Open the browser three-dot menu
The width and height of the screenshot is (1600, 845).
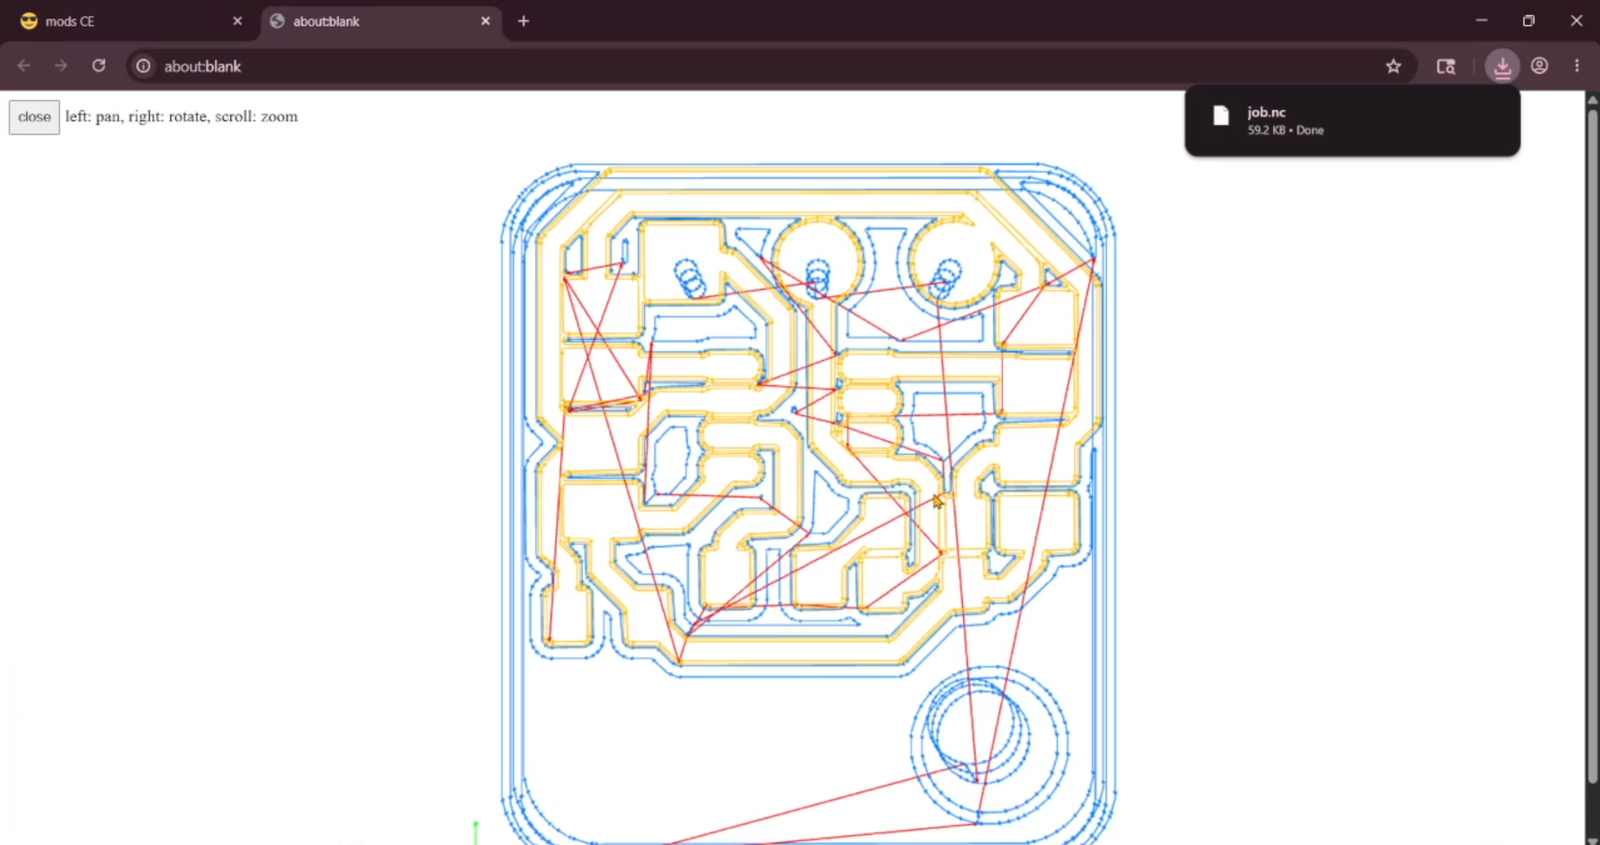(1577, 66)
